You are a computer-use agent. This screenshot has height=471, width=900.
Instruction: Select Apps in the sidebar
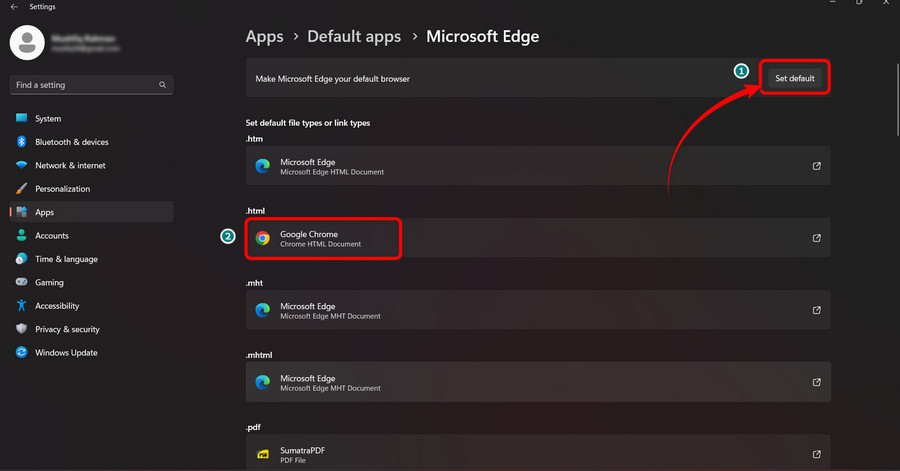(91, 212)
